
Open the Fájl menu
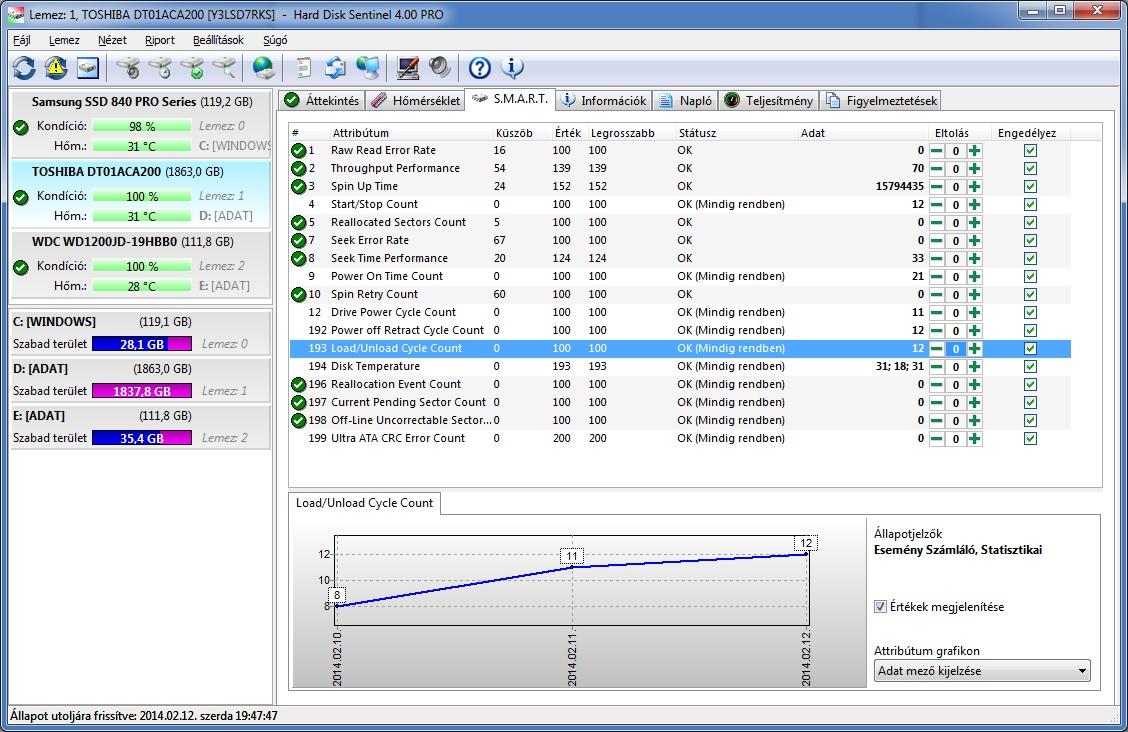pos(22,40)
